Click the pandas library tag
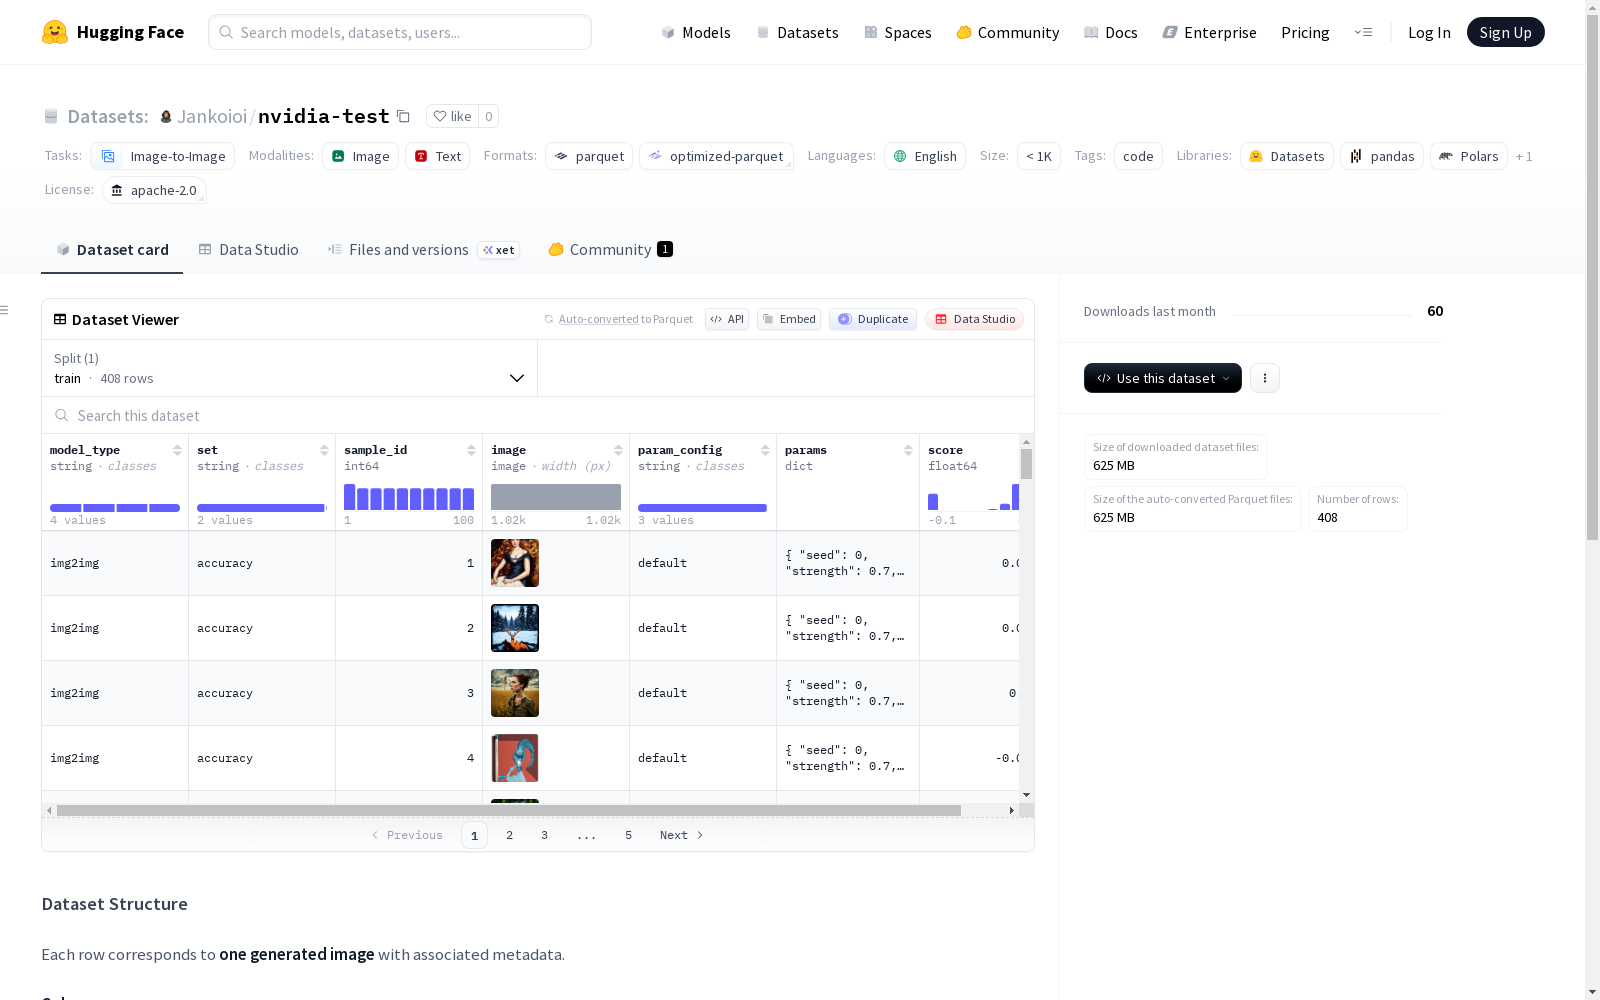The height and width of the screenshot is (1000, 1600). [1382, 156]
